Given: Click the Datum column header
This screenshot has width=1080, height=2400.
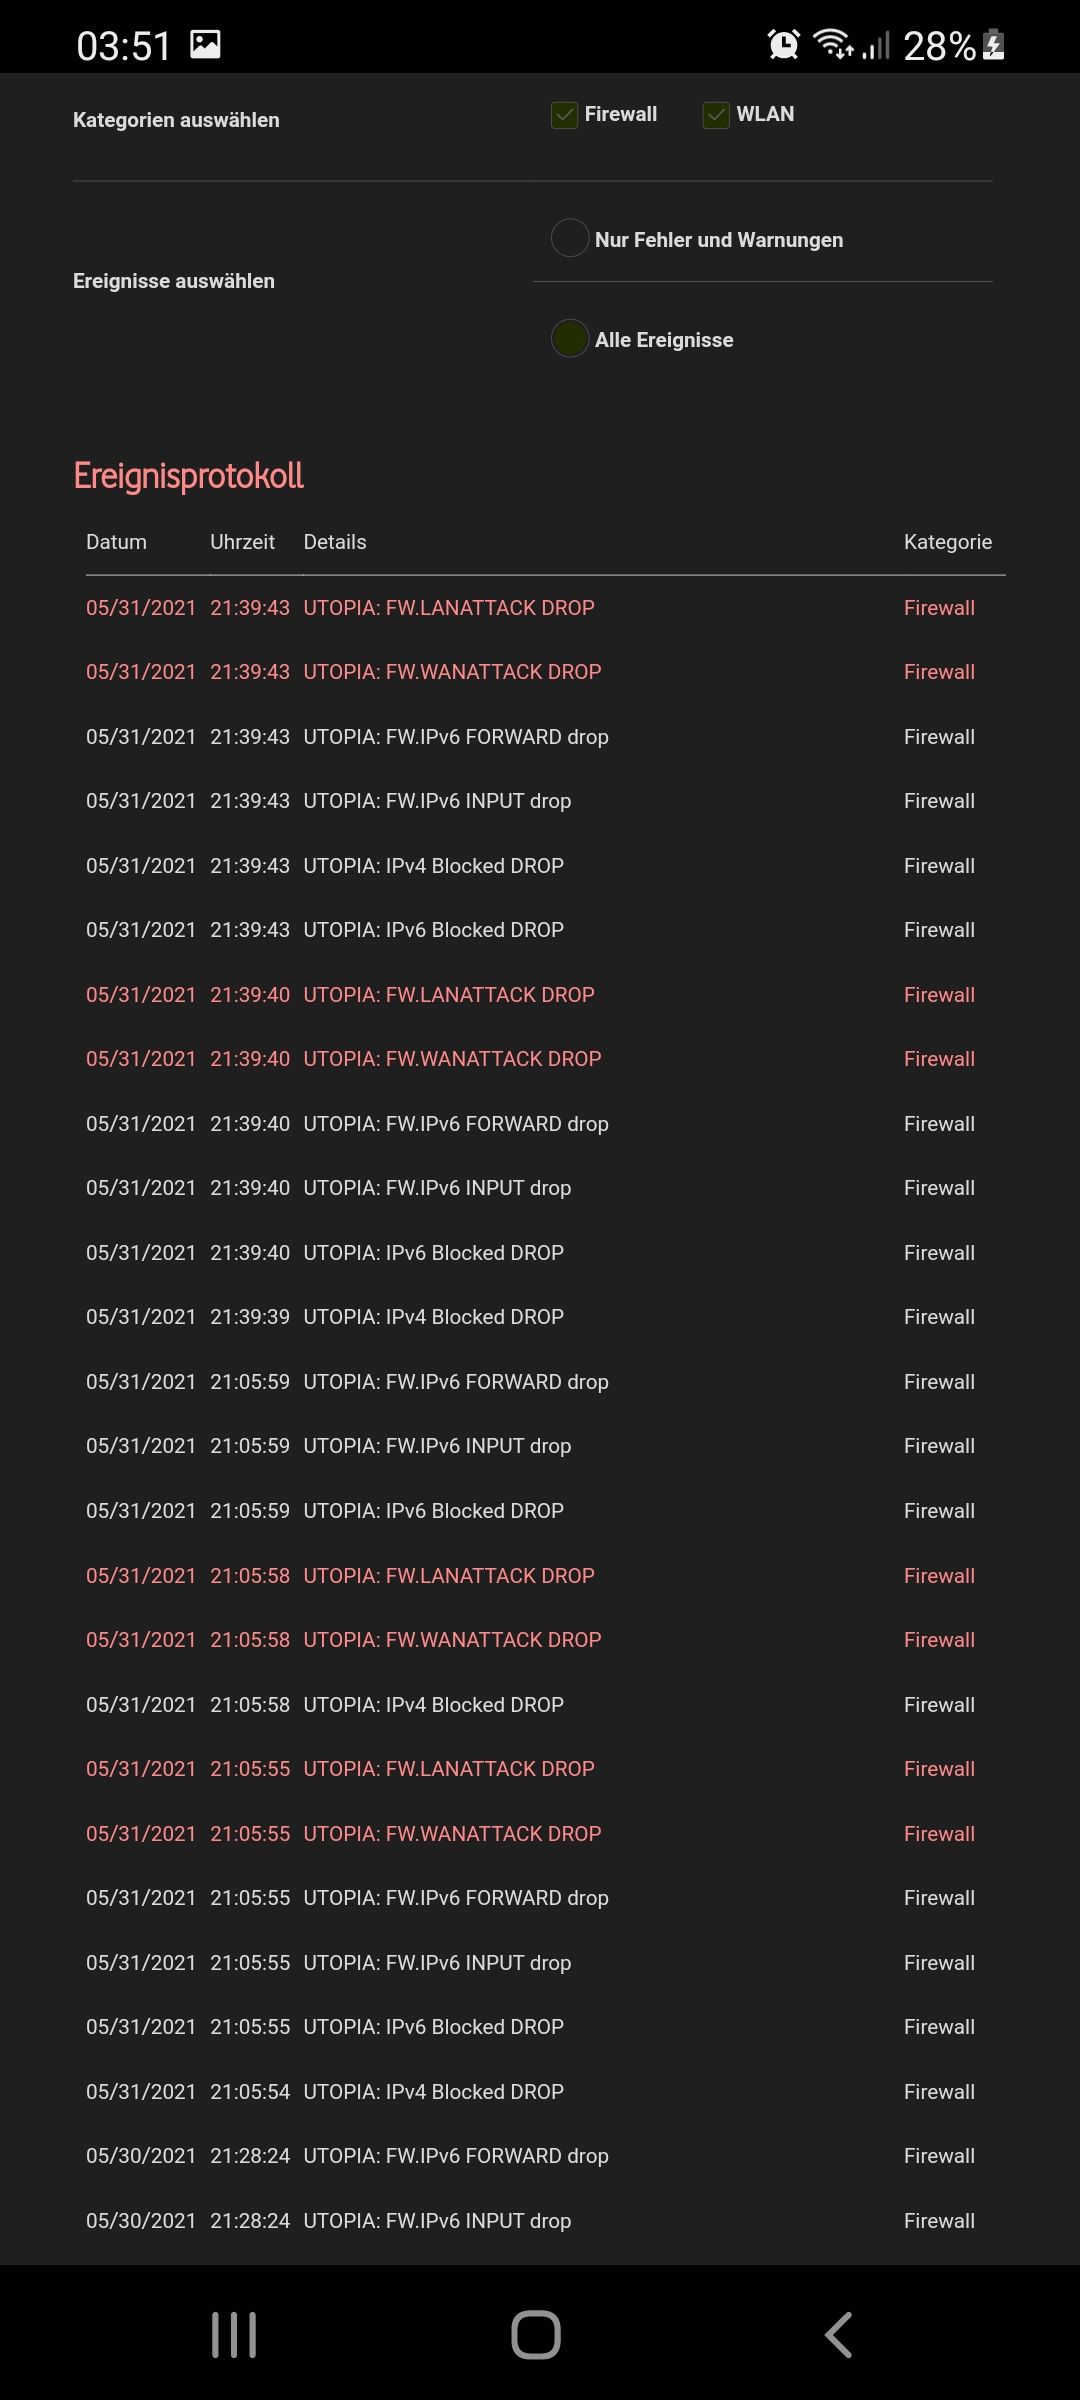Looking at the screenshot, I should pos(116,542).
